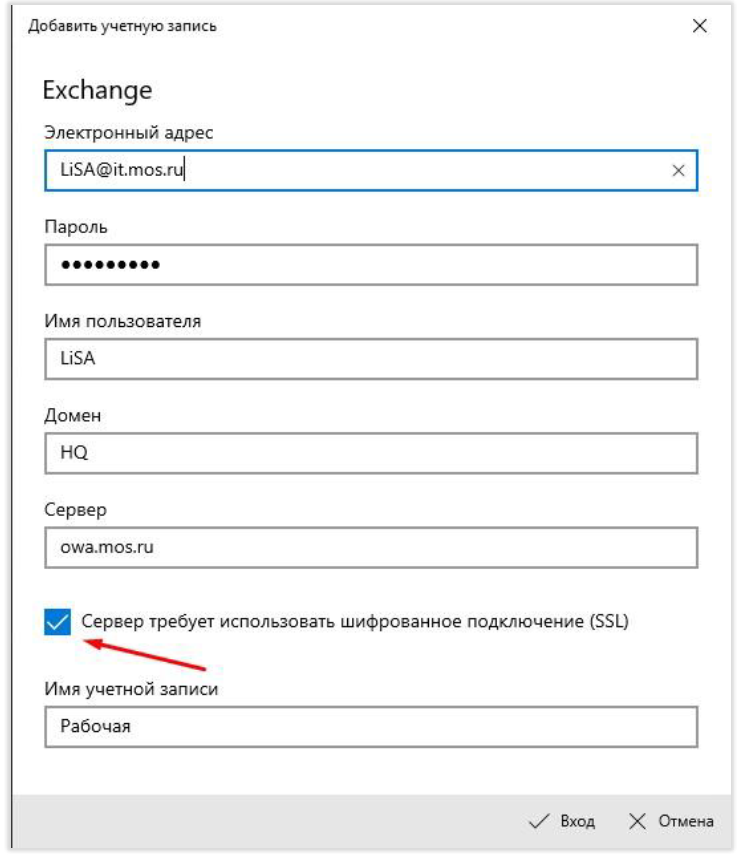This screenshot has height=856, width=744.
Task: Click into the Пароль password field
Action: pos(371,265)
